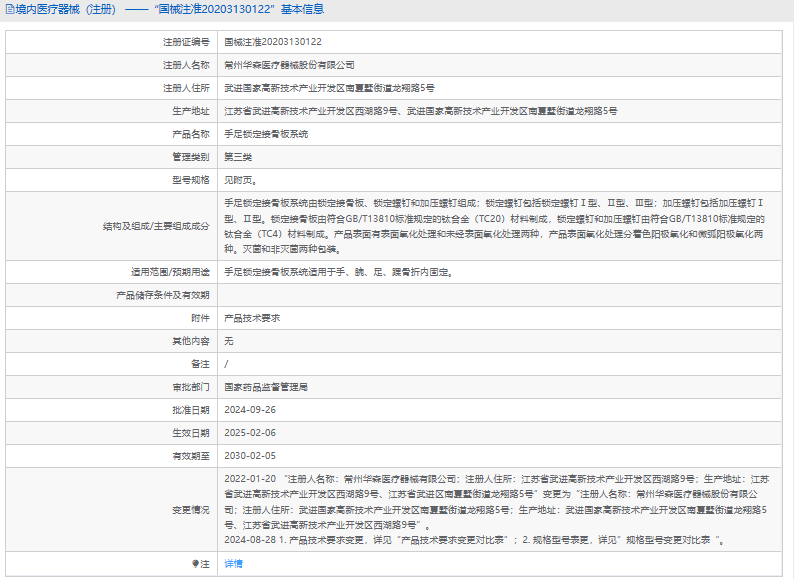Viewport: 794px width, 579px height.
Task: Click the 第三类 management category value
Action: [238, 157]
